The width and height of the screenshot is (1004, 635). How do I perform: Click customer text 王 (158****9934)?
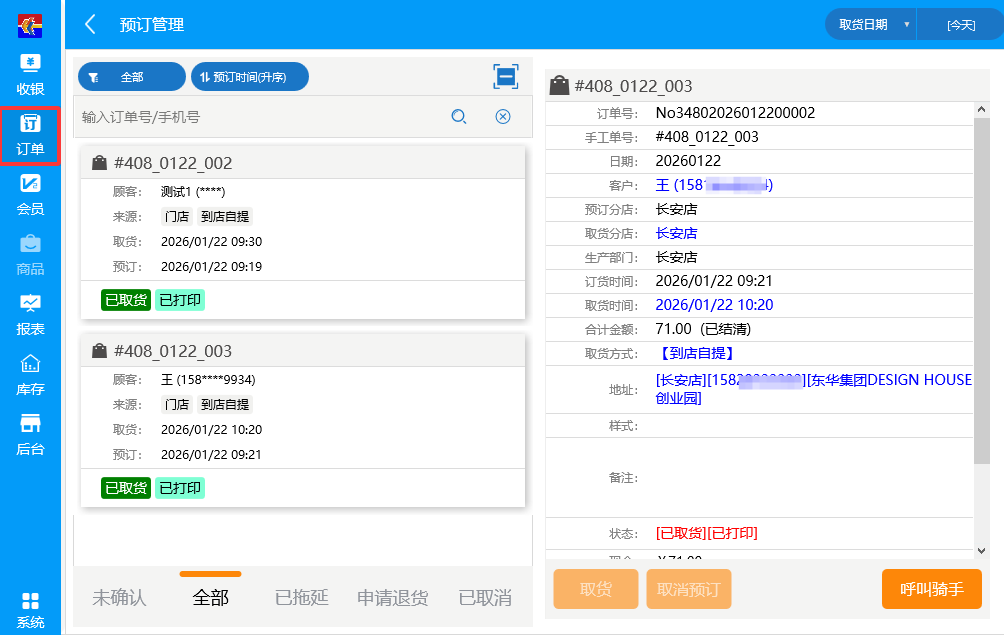(x=208, y=380)
